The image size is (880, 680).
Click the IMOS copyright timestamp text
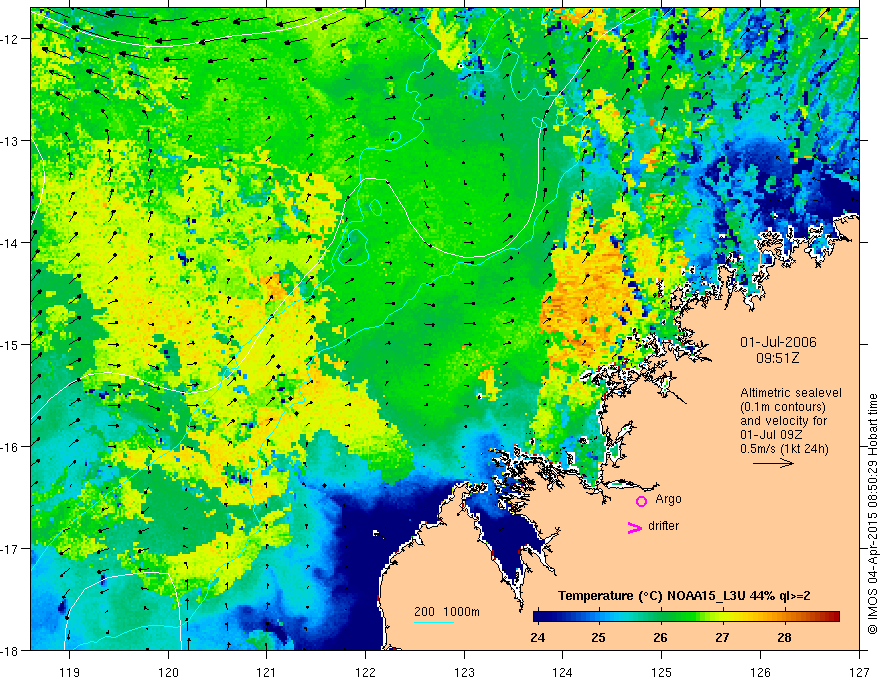pyautogui.click(x=872, y=514)
